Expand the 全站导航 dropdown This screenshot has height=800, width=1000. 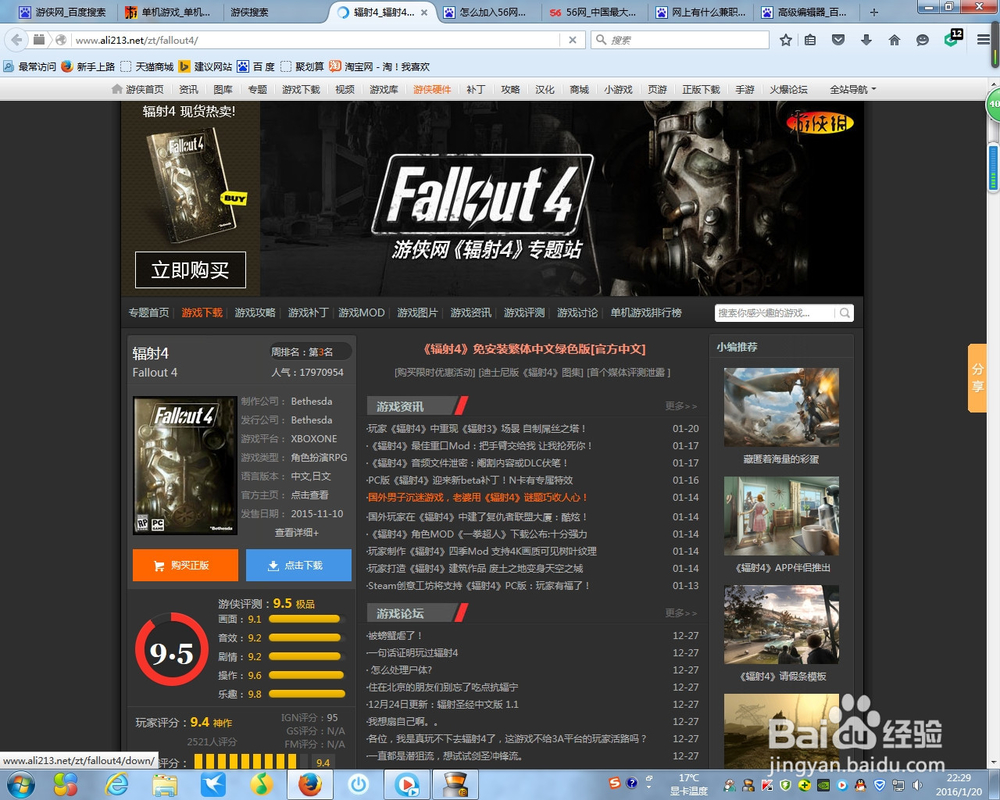[x=853, y=89]
